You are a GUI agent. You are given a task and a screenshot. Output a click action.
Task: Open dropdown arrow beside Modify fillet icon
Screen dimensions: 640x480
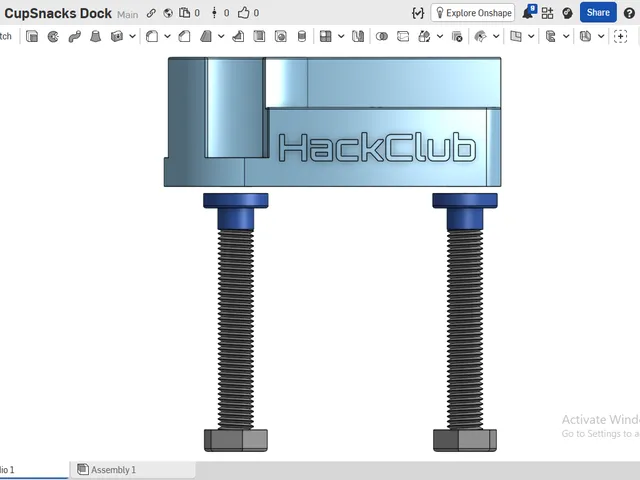pyautogui.click(x=496, y=36)
